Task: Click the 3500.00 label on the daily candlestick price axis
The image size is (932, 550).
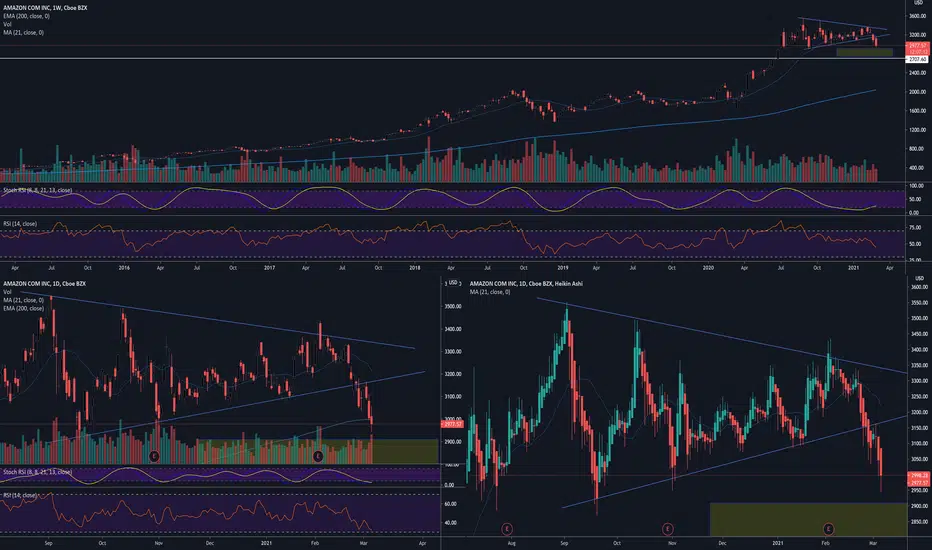Action: pos(454,306)
